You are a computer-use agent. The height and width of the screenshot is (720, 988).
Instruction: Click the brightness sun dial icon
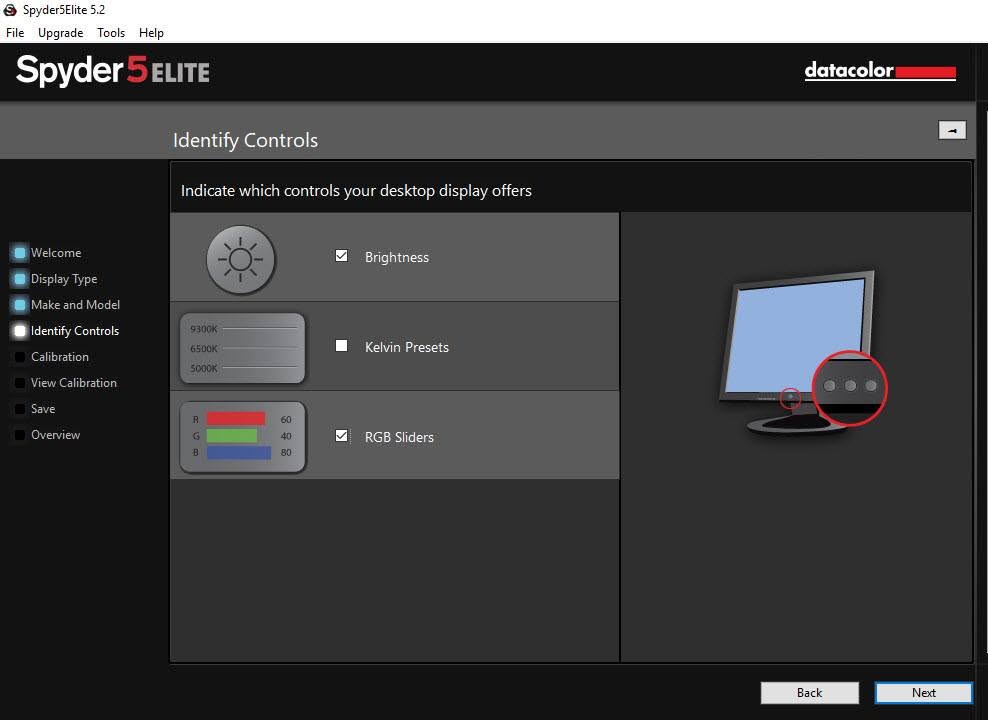click(x=241, y=259)
